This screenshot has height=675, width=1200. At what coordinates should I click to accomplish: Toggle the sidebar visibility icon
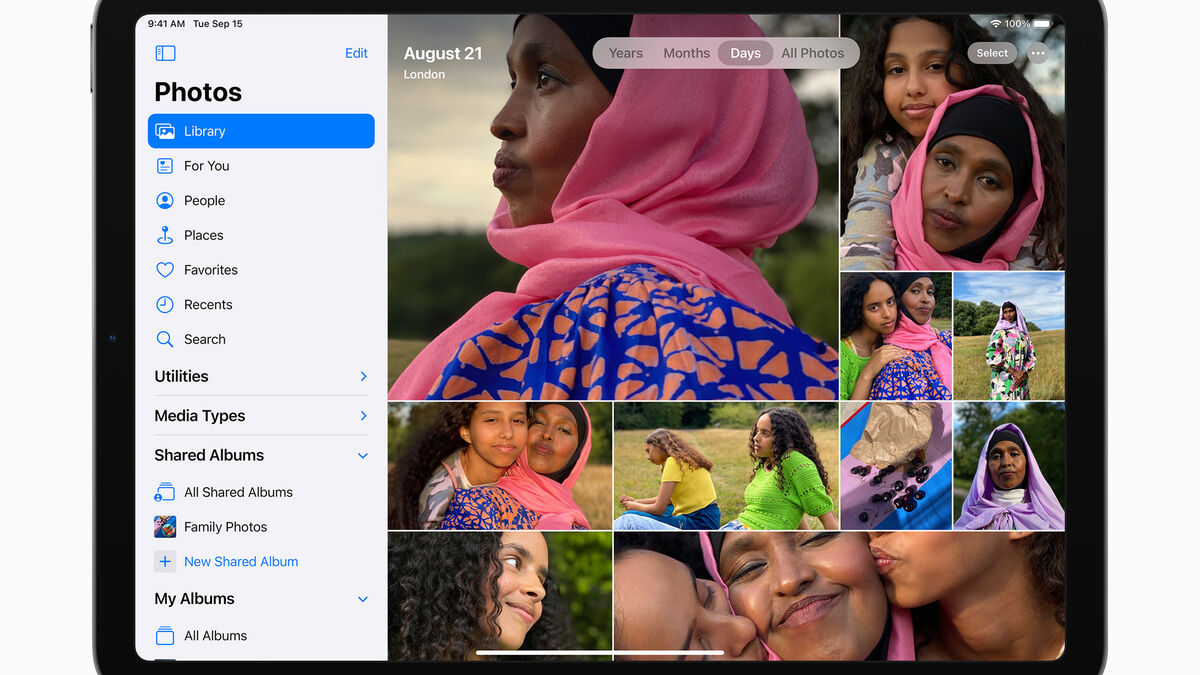[166, 54]
